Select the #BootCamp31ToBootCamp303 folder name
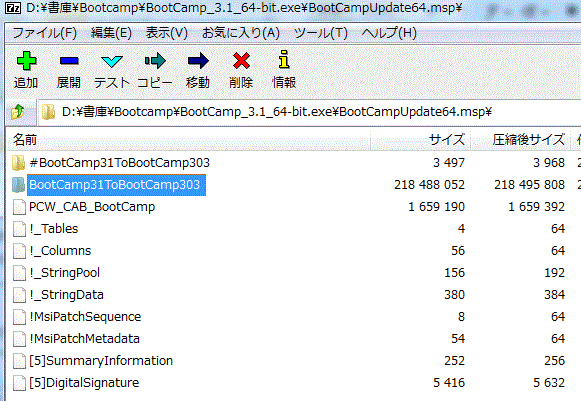581x401 pixels. pos(119,163)
